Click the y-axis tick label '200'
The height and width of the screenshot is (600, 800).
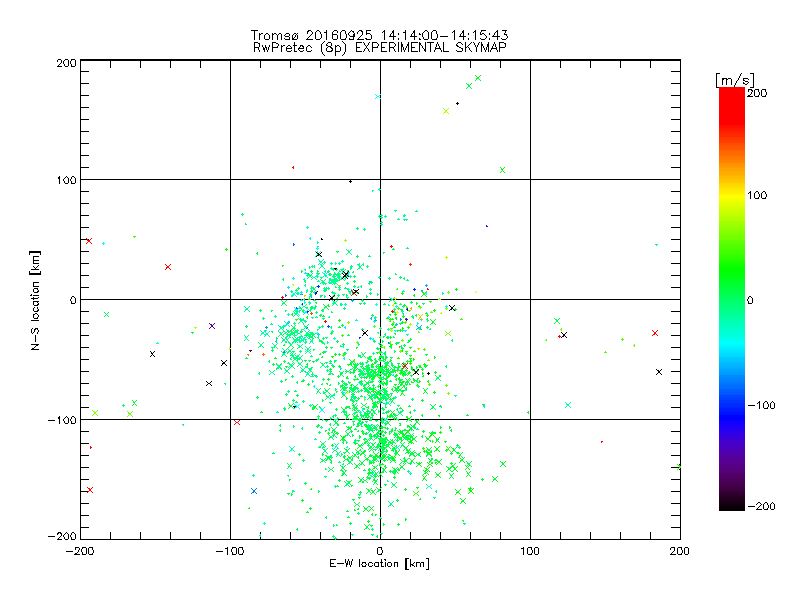point(66,63)
